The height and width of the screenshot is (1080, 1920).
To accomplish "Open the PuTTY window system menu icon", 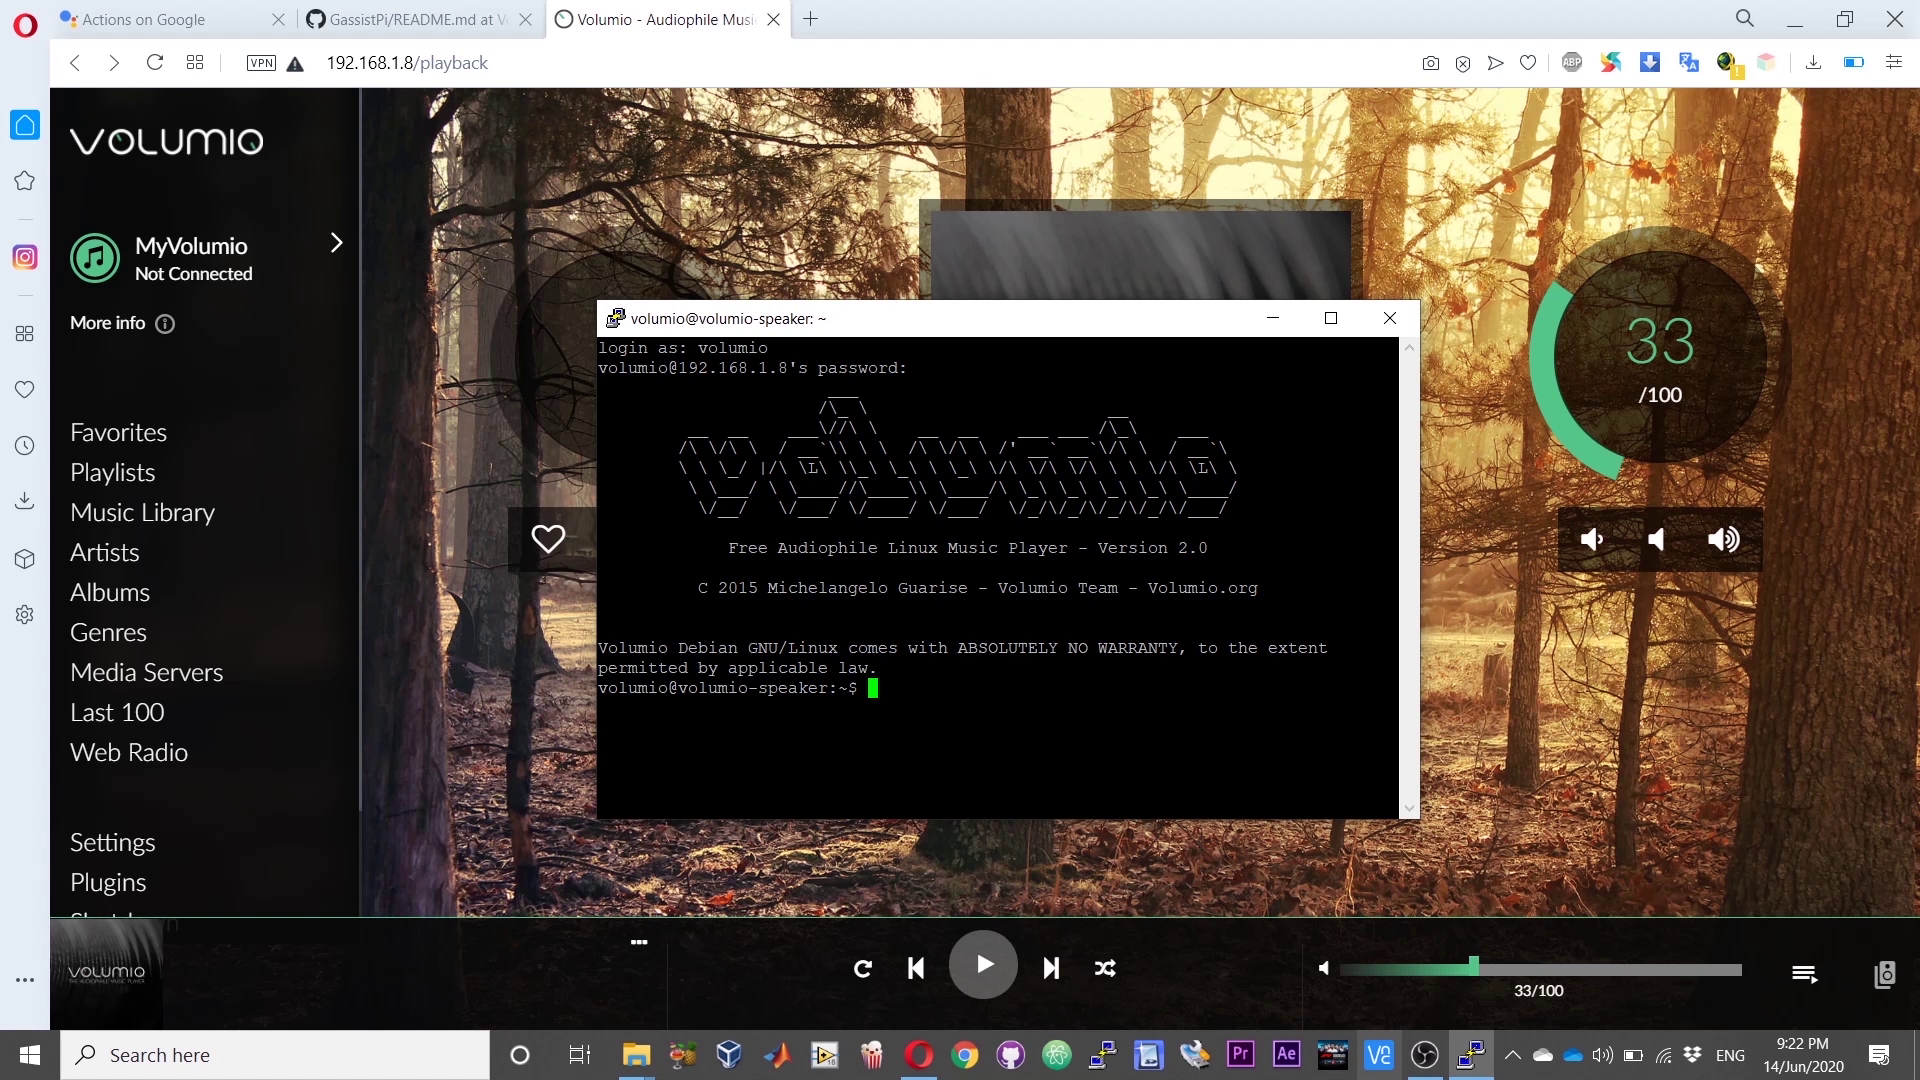I will click(616, 318).
